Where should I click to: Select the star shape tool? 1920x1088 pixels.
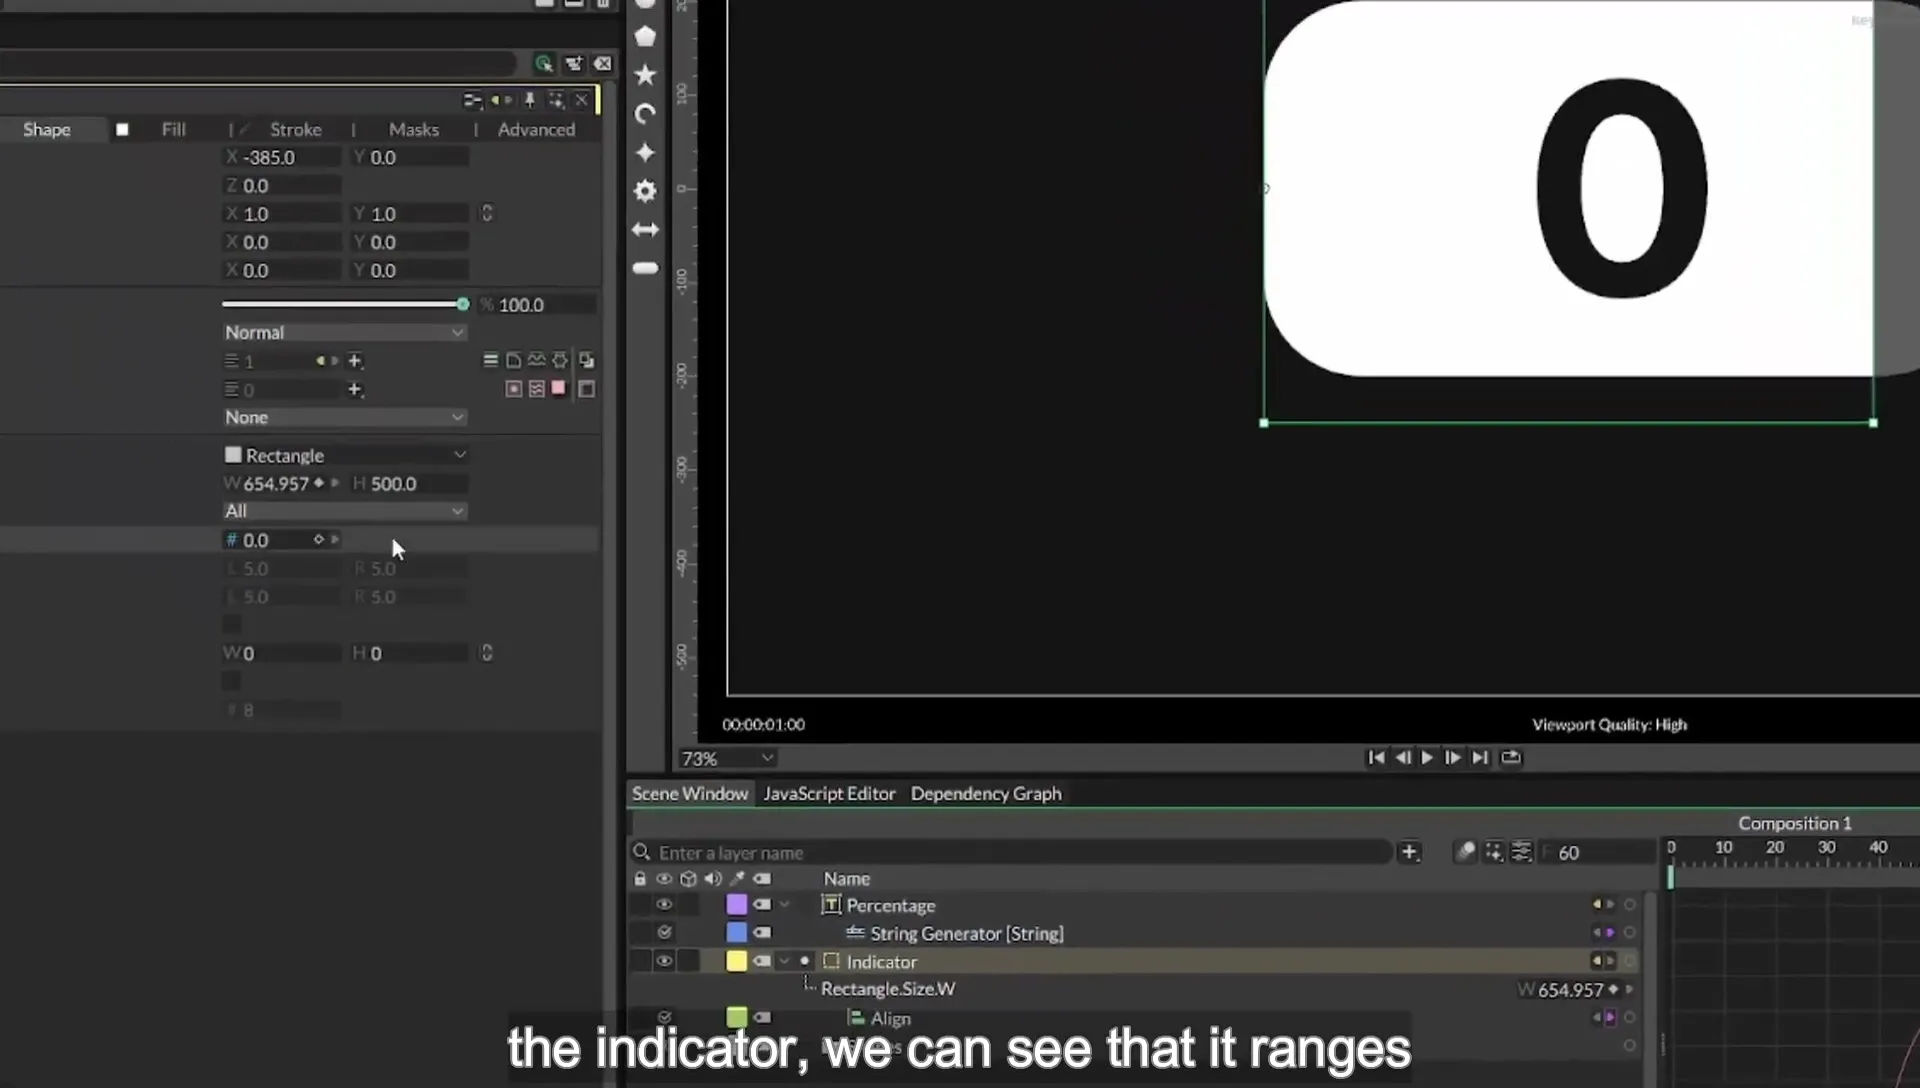[x=645, y=75]
